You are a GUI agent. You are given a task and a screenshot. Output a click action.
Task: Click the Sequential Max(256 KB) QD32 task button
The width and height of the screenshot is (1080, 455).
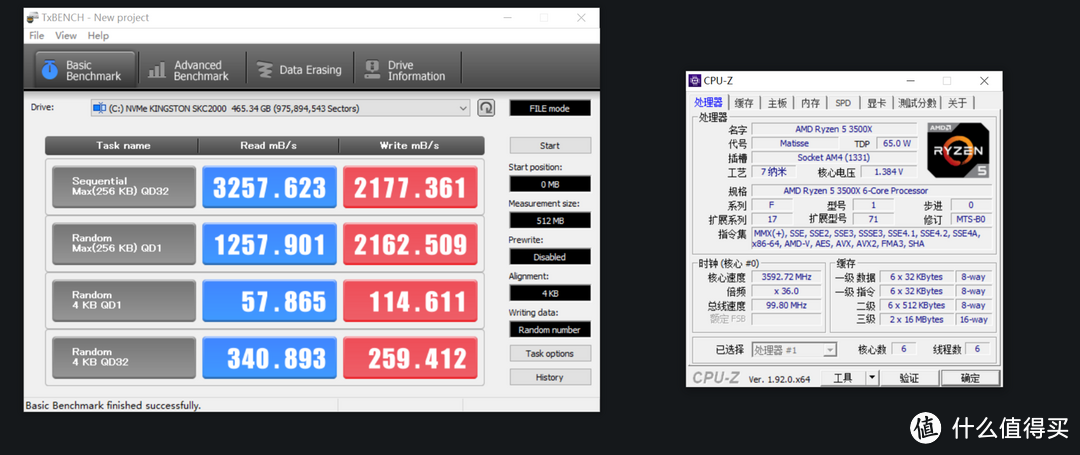point(124,187)
